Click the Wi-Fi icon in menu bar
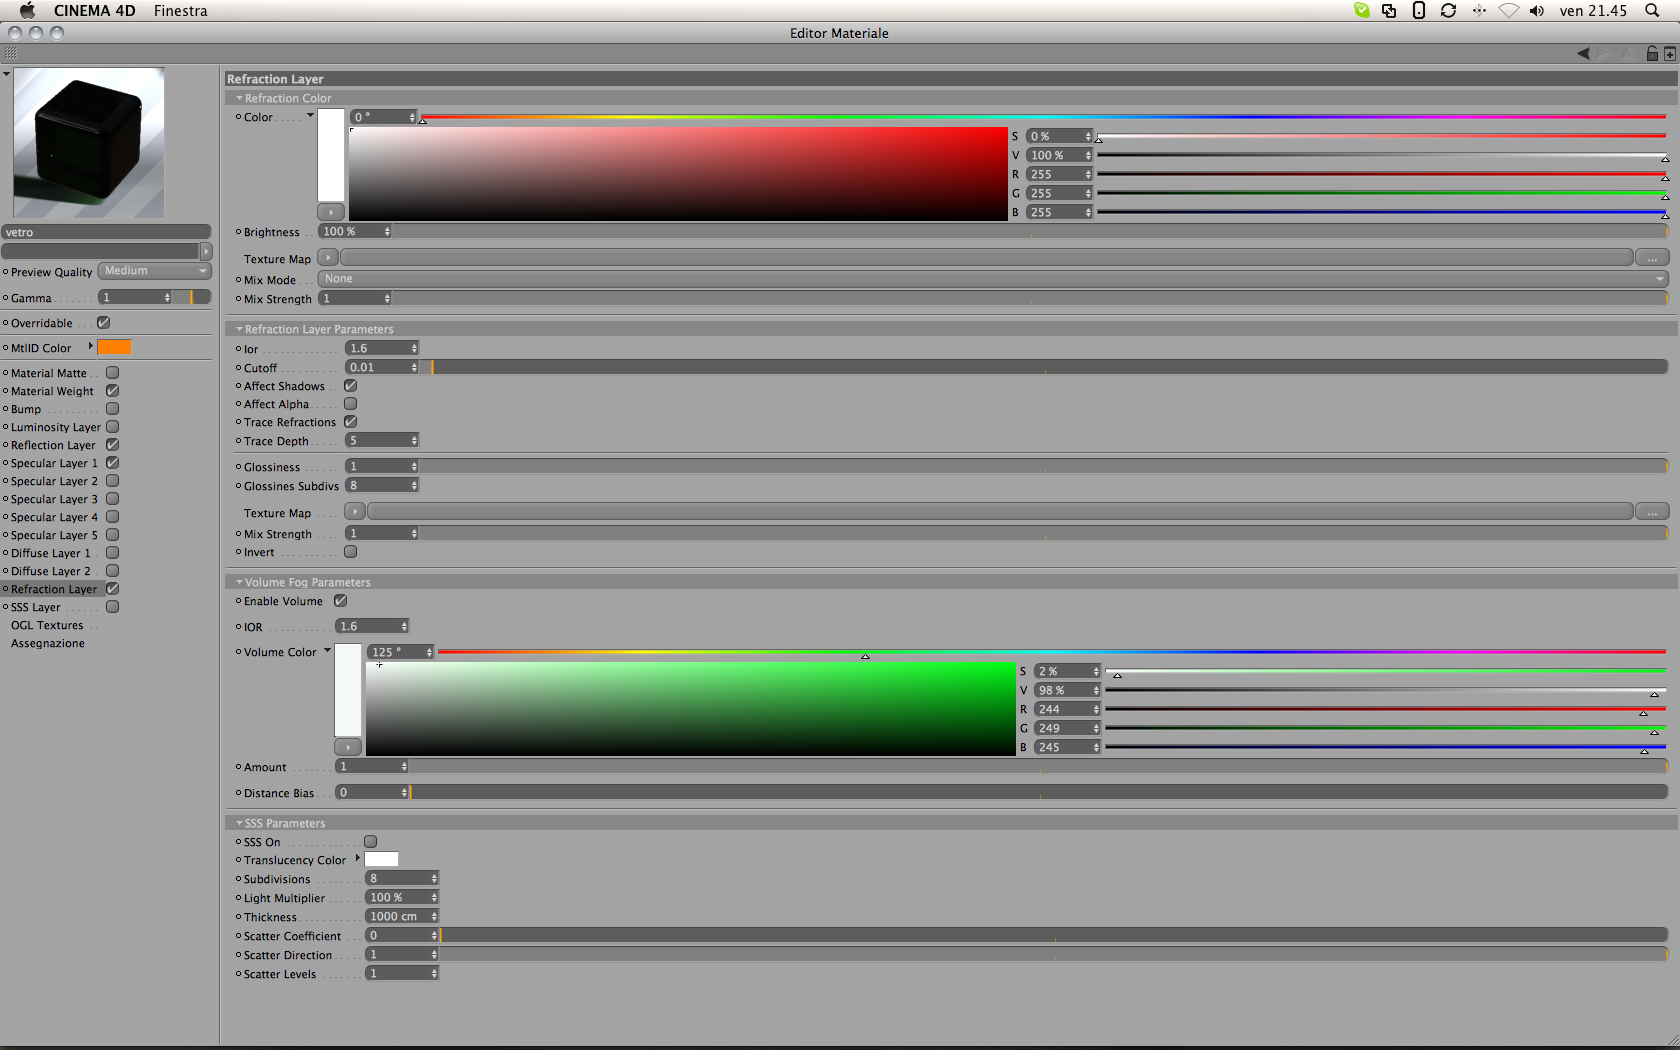The image size is (1680, 1050). pyautogui.click(x=1508, y=11)
